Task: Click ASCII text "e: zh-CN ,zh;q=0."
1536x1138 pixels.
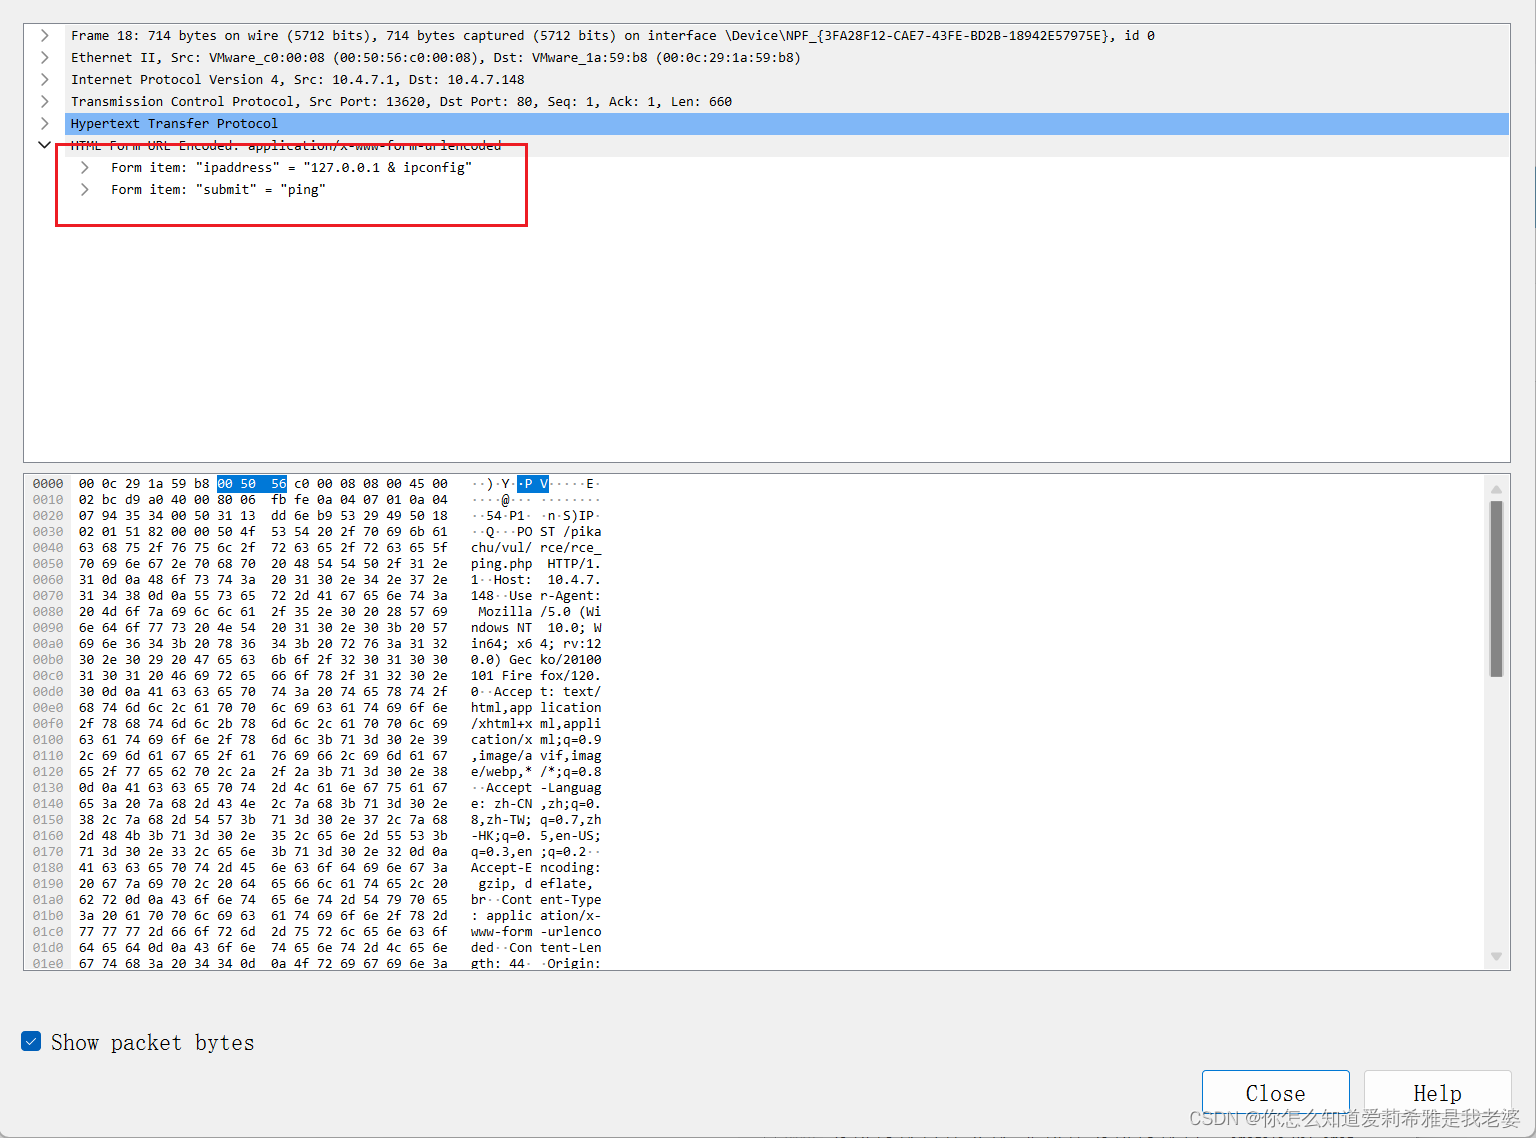Action: [x=536, y=804]
